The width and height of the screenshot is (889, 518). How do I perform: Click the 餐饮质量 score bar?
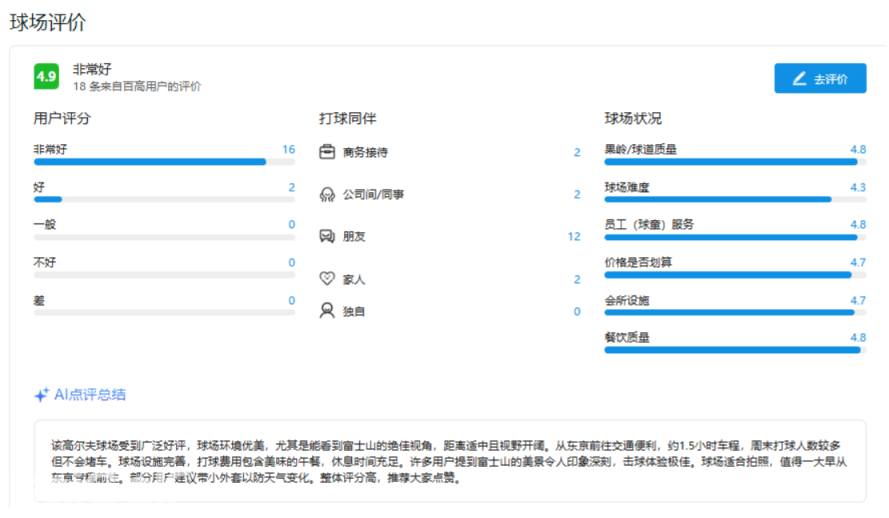[735, 350]
